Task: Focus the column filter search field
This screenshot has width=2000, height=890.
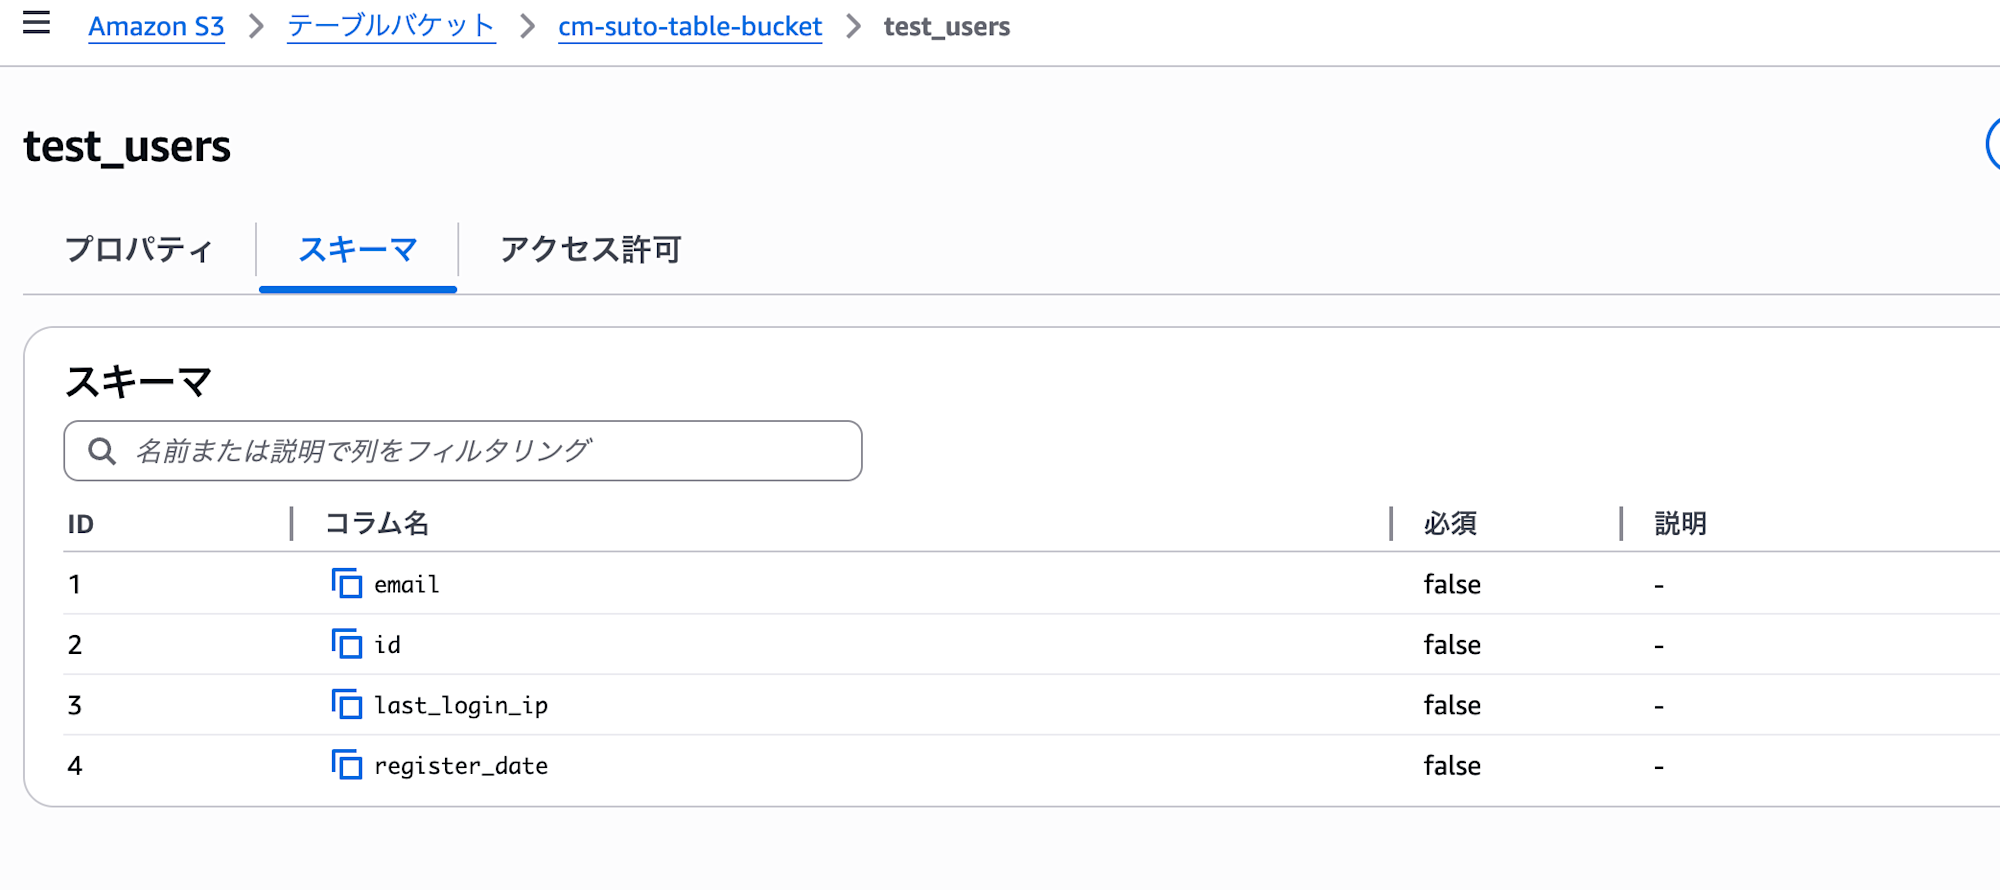Action: coord(480,451)
